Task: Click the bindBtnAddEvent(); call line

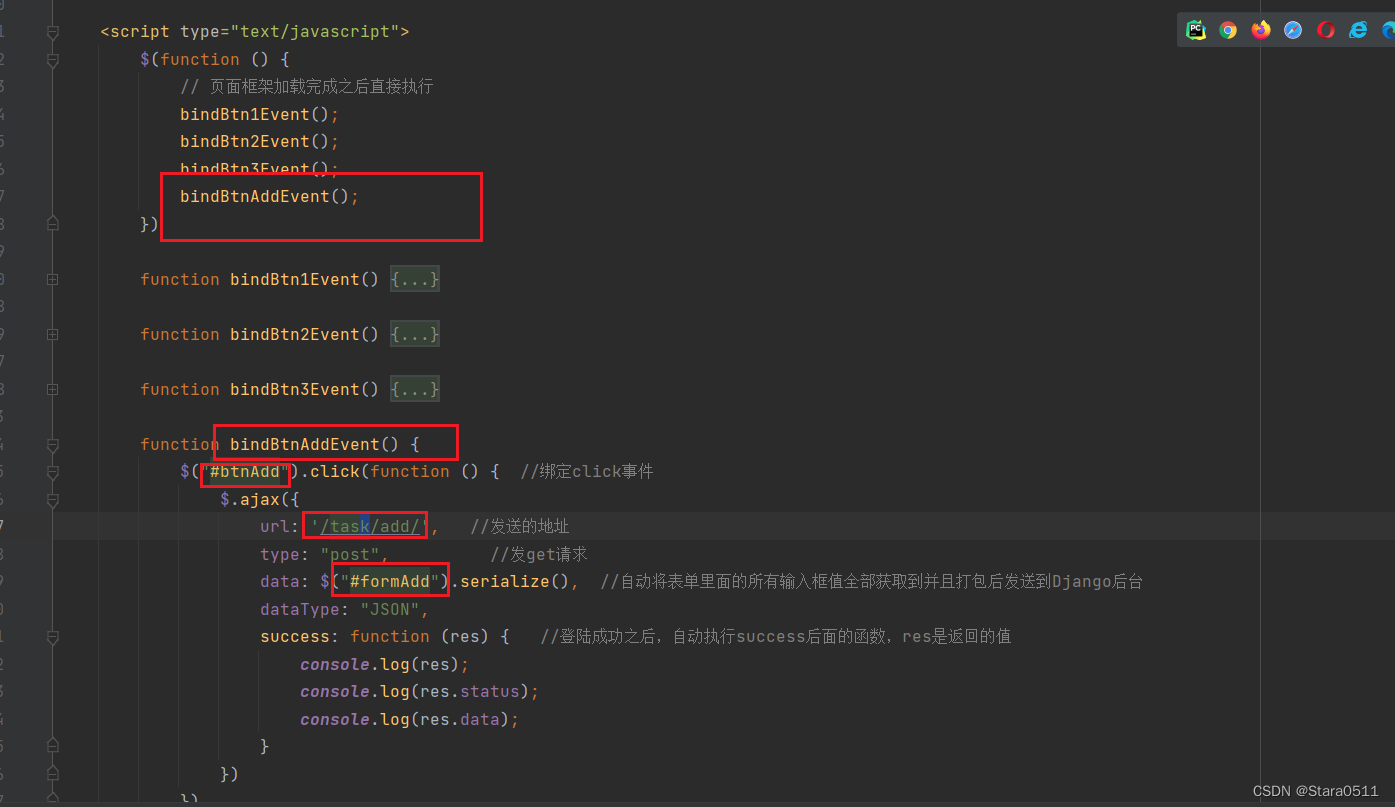Action: tap(269, 197)
